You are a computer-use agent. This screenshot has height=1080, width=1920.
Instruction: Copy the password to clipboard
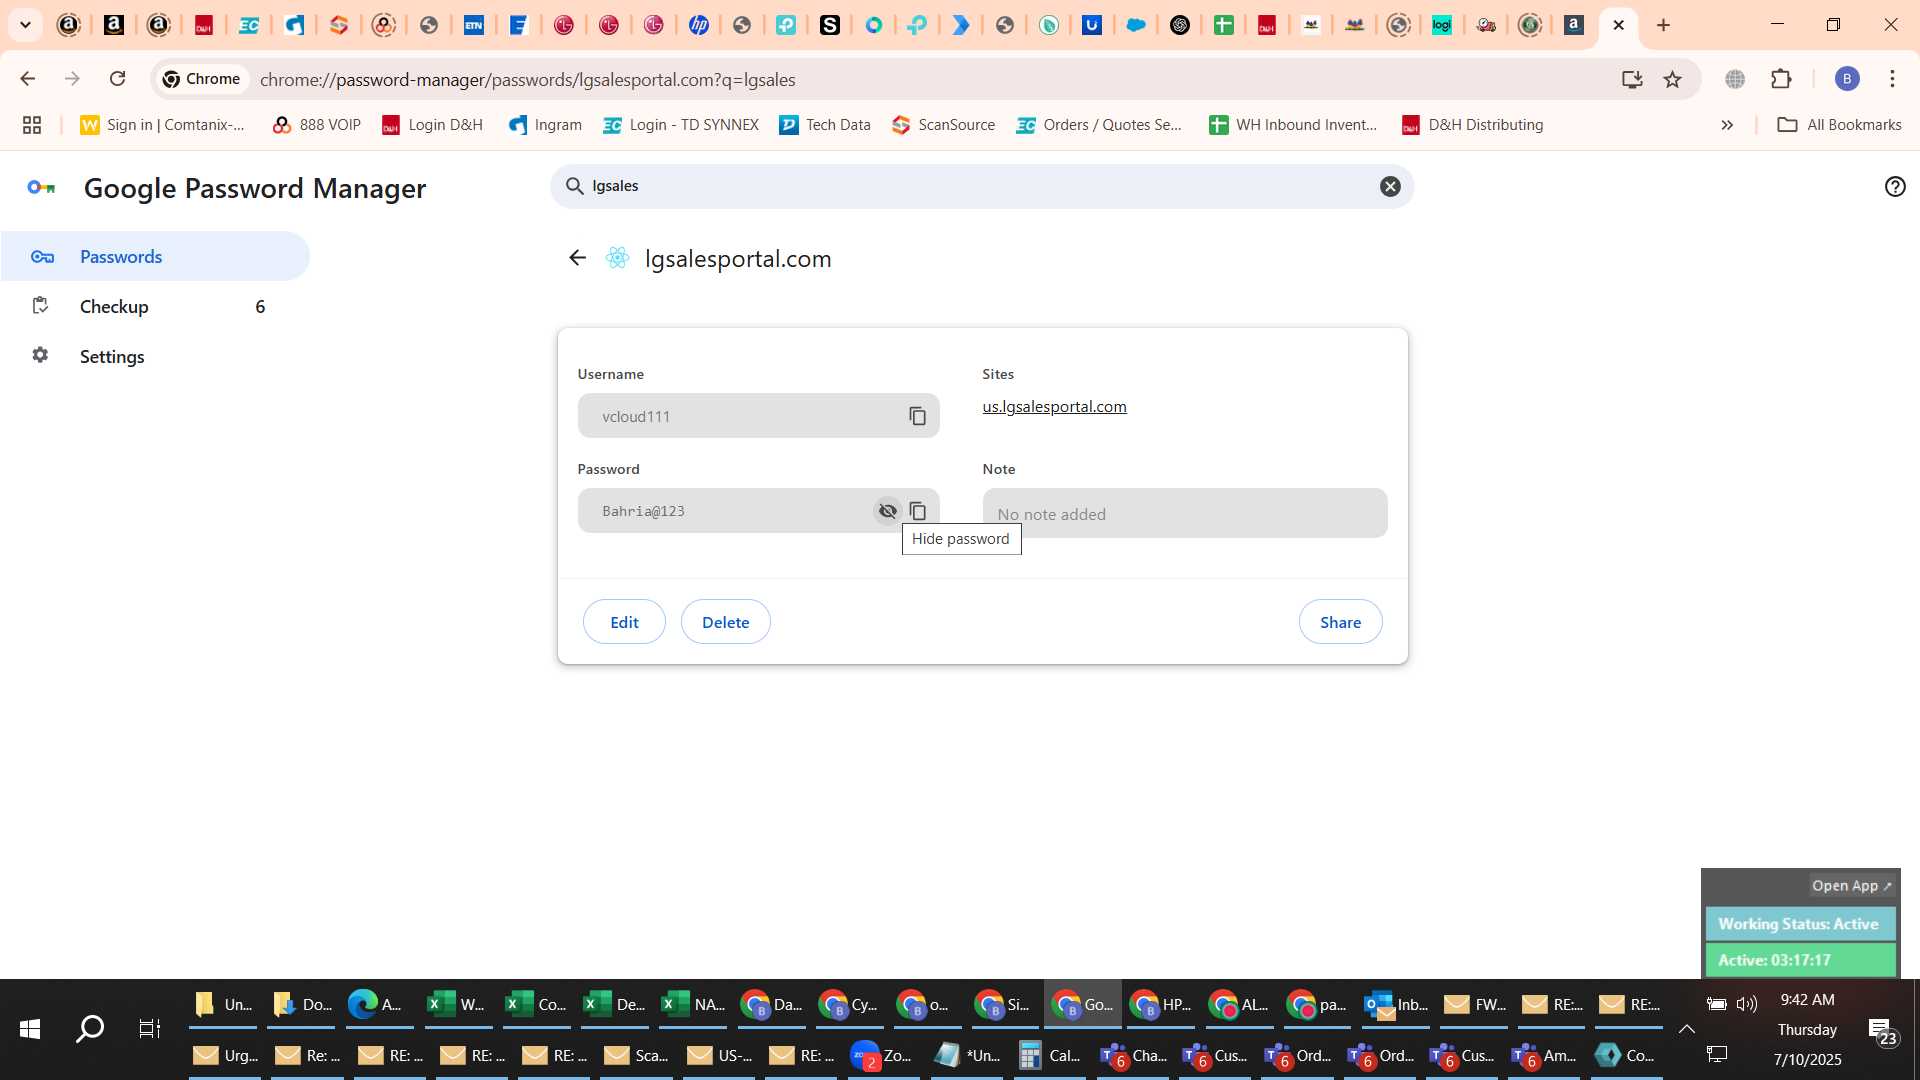coord(917,511)
